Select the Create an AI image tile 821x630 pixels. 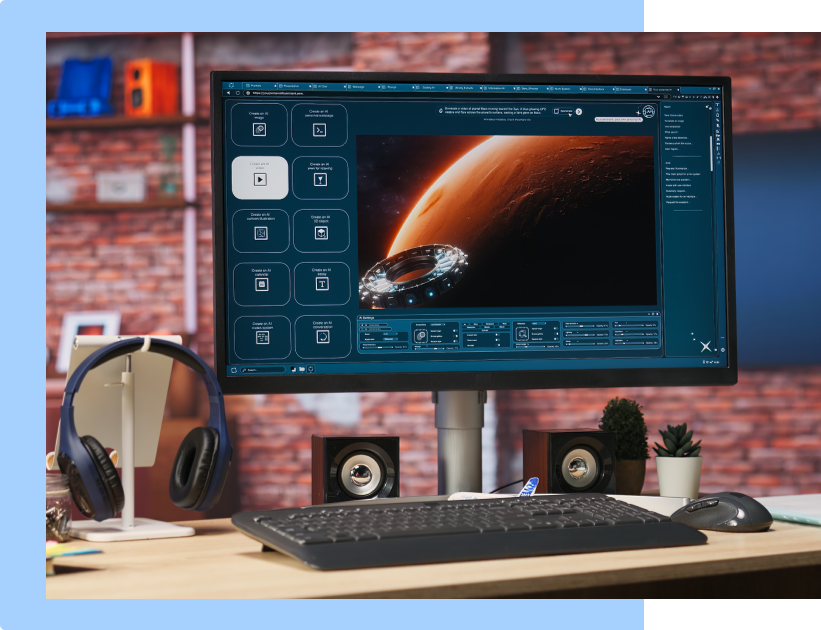[x=259, y=124]
